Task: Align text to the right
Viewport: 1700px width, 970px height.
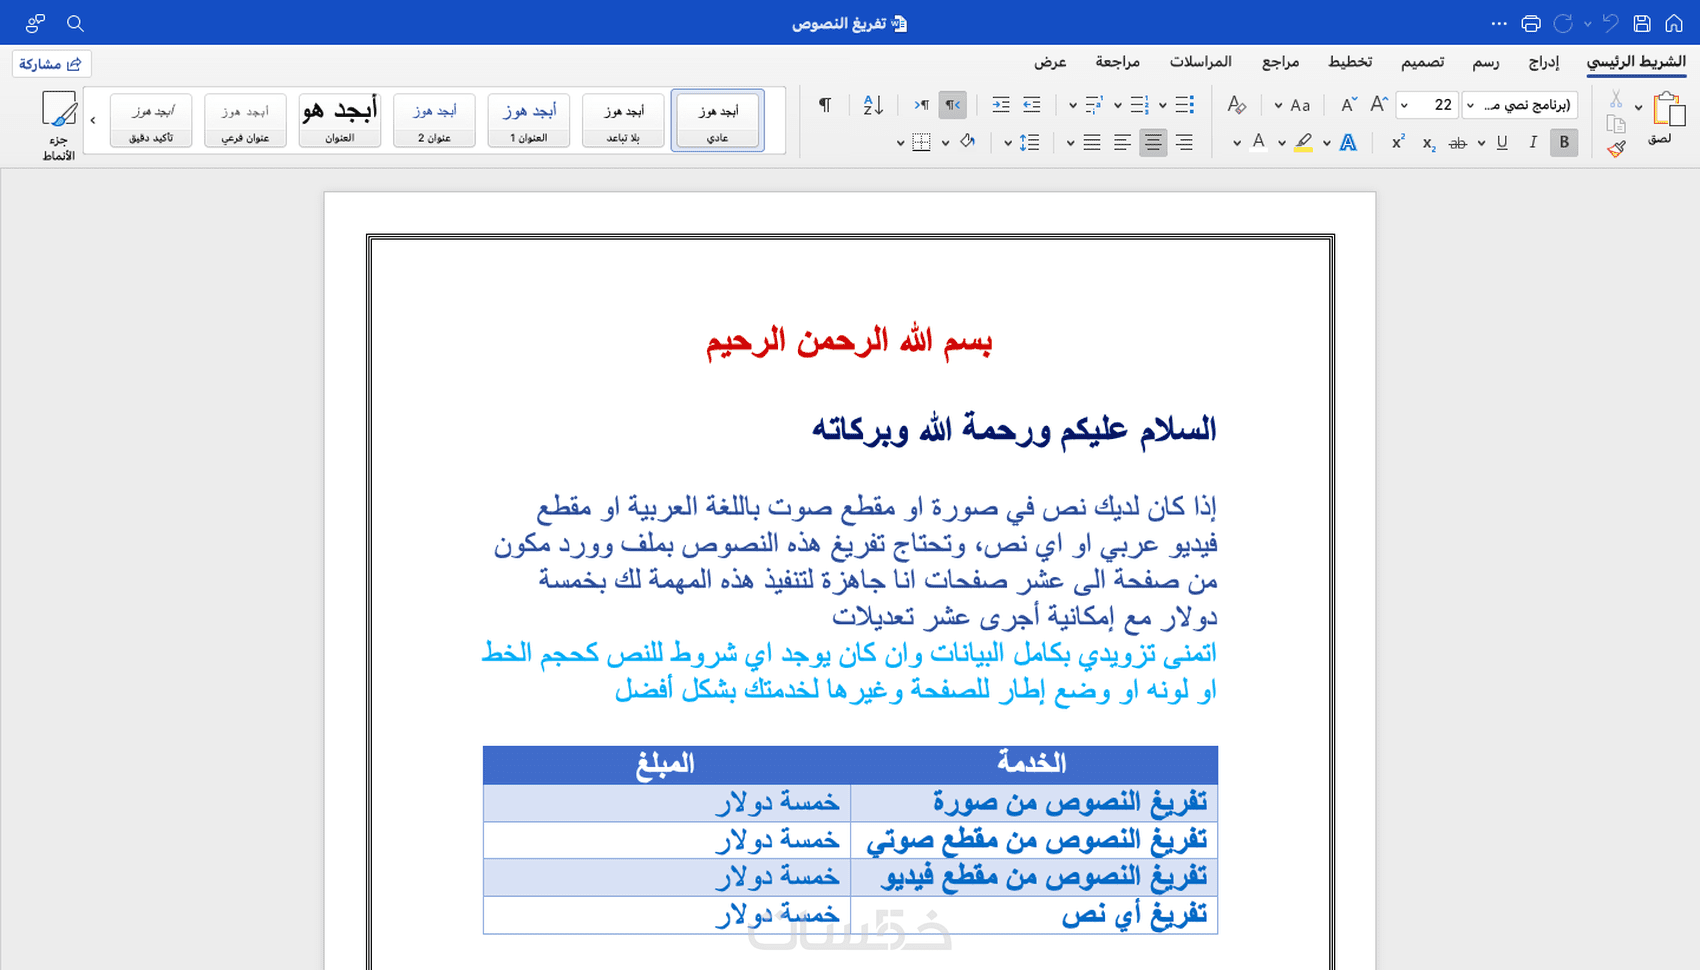Action: (1184, 143)
